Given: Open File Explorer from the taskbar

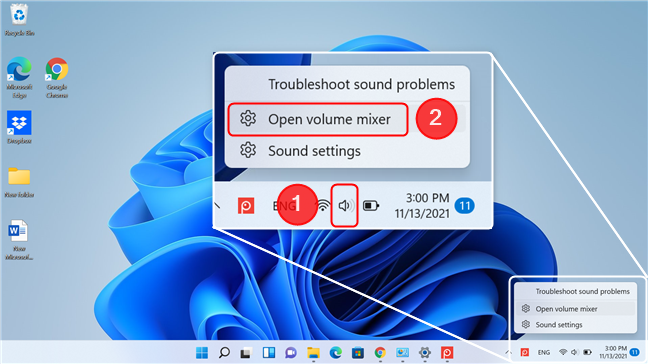Looking at the screenshot, I should pos(313,352).
